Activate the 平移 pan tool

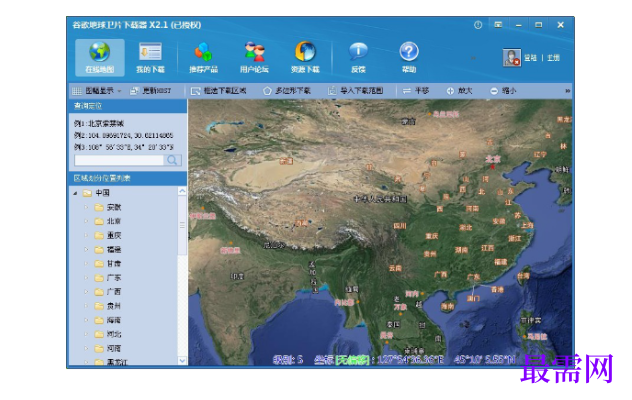point(416,91)
